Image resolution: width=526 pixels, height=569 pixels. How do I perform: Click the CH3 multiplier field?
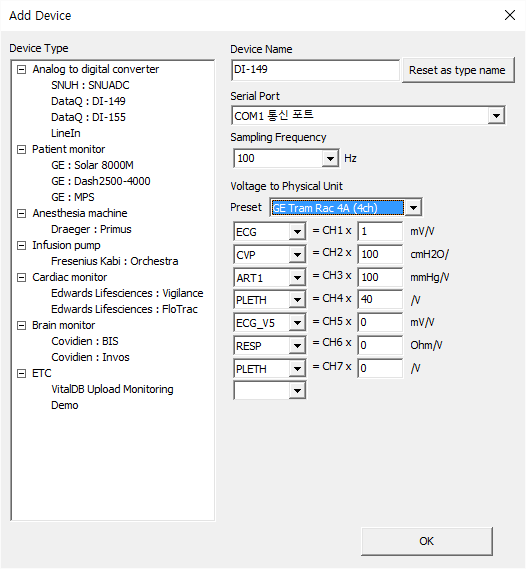(380, 277)
